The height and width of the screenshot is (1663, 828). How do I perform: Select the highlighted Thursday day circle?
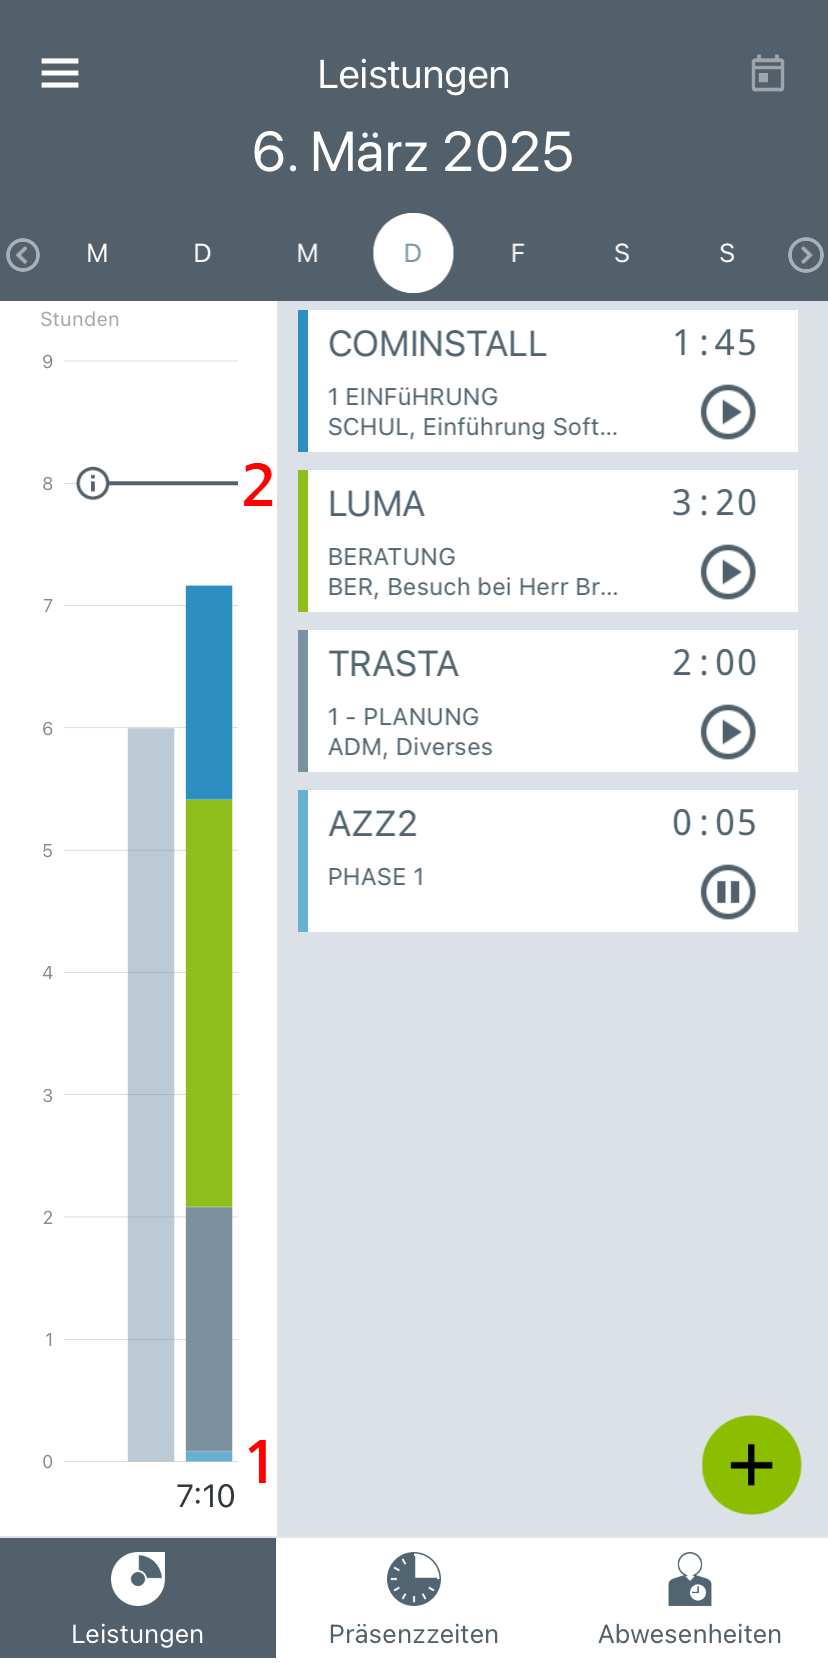413,254
